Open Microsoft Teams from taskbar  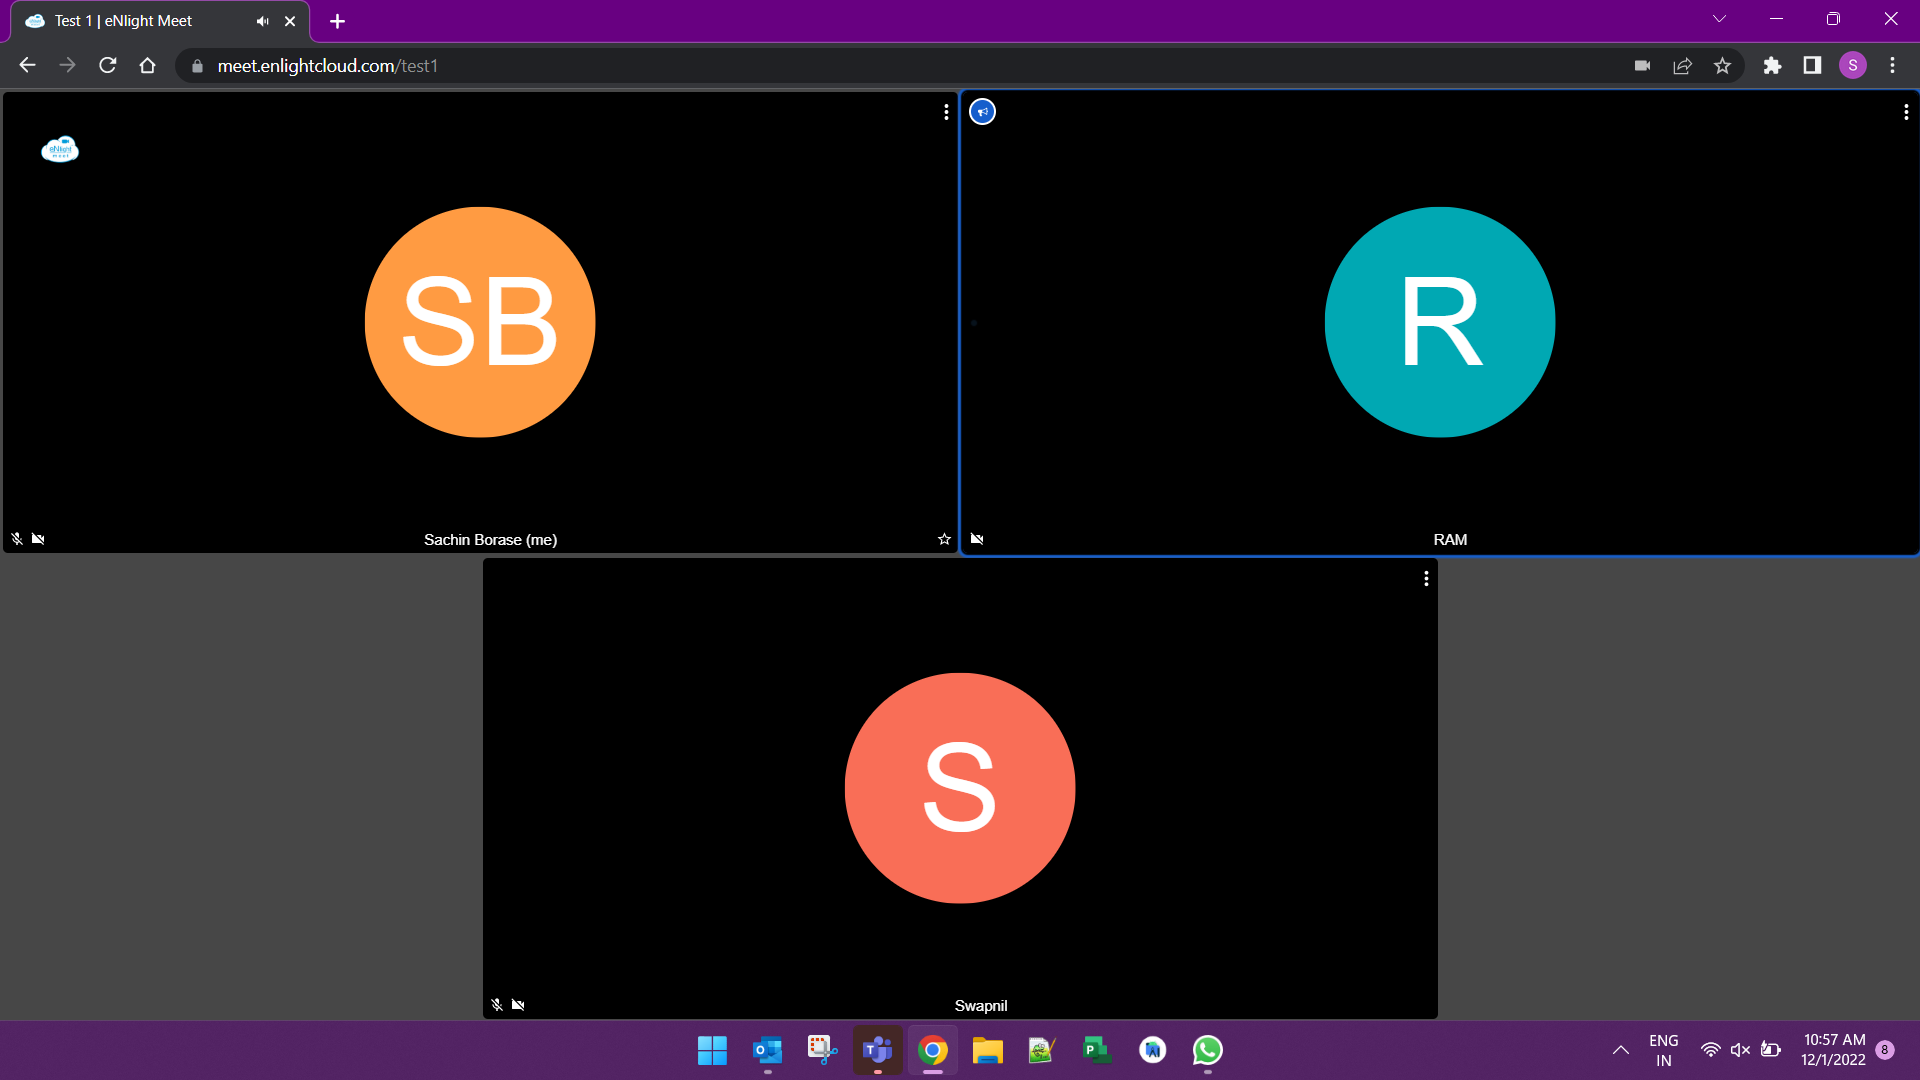coord(877,1050)
